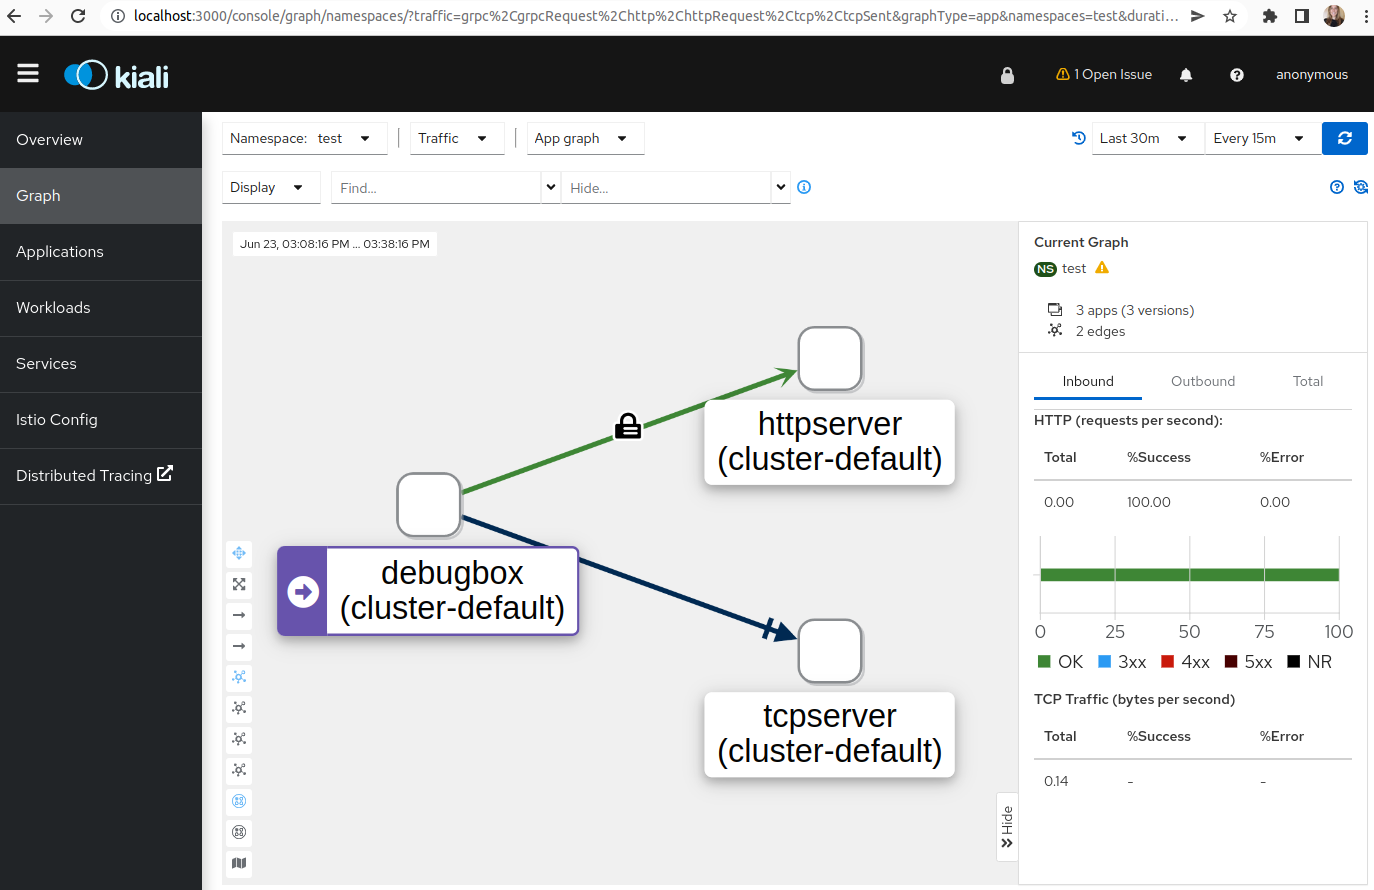Select Workloads in the sidebar
1374x890 pixels.
[x=101, y=308]
